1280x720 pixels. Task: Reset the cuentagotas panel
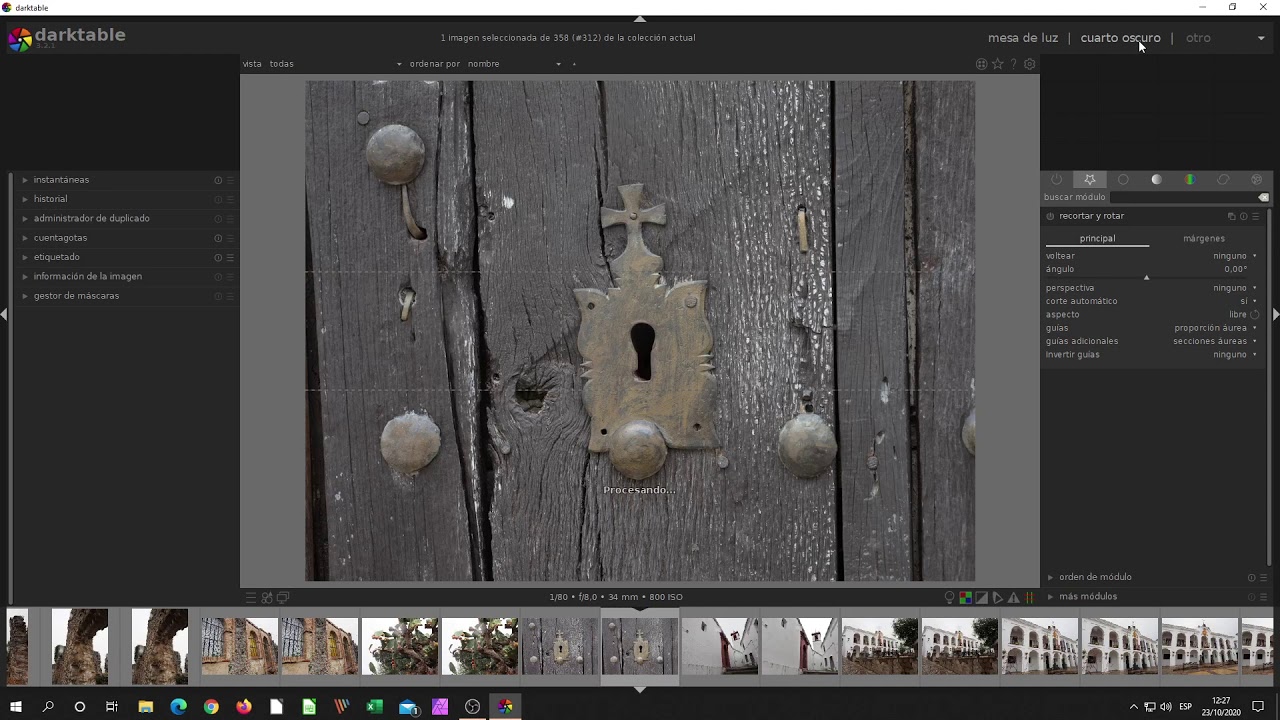click(x=218, y=238)
